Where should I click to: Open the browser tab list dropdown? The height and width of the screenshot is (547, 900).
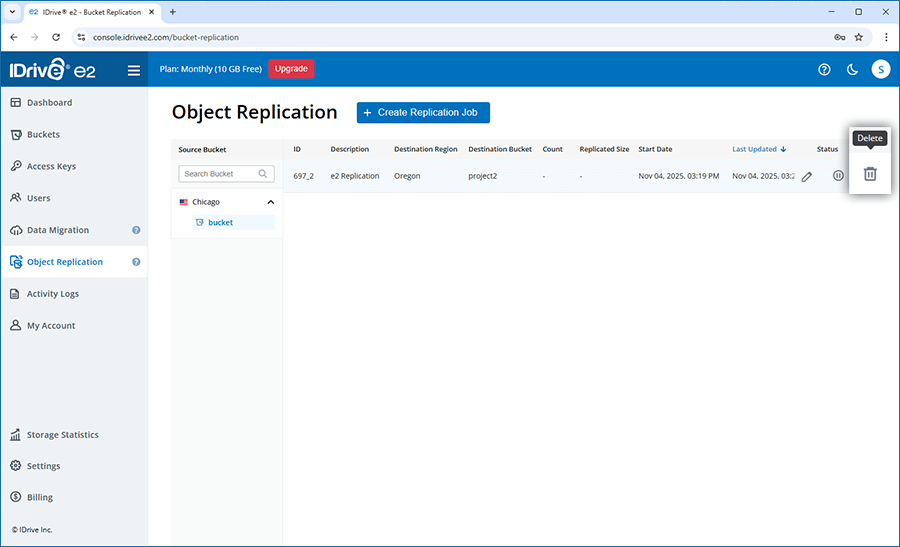[x=11, y=12]
